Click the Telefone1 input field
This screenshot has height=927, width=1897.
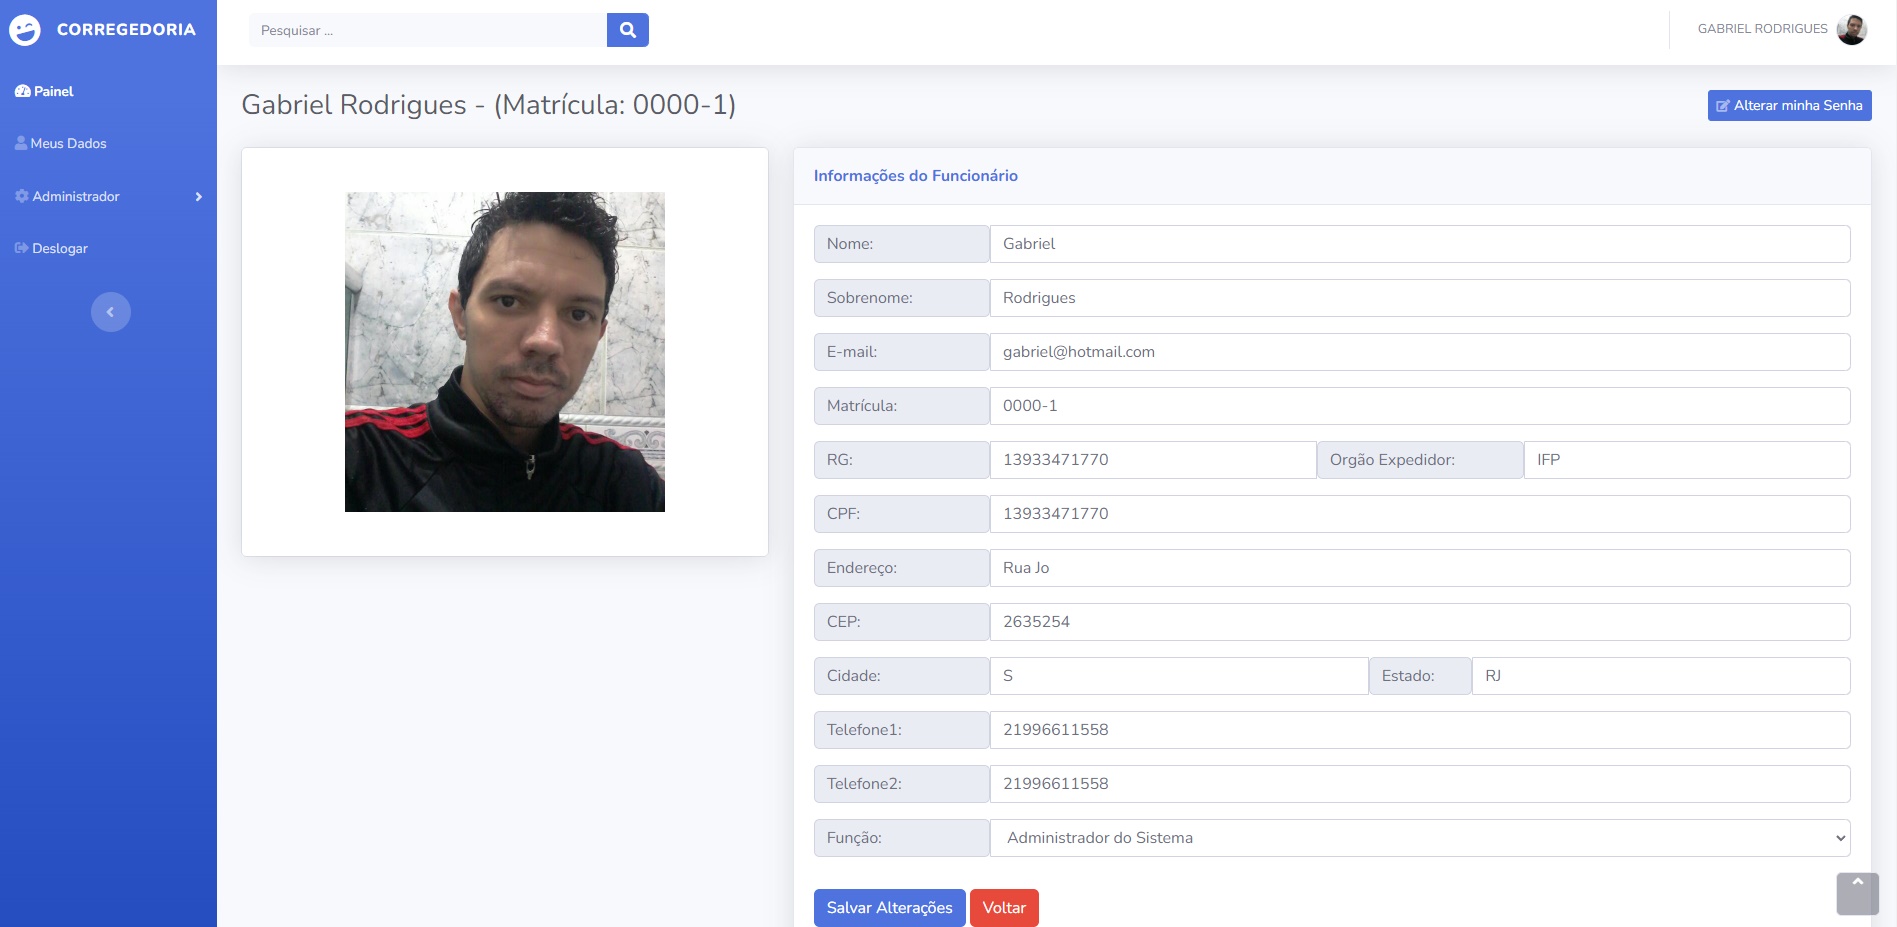(1420, 730)
